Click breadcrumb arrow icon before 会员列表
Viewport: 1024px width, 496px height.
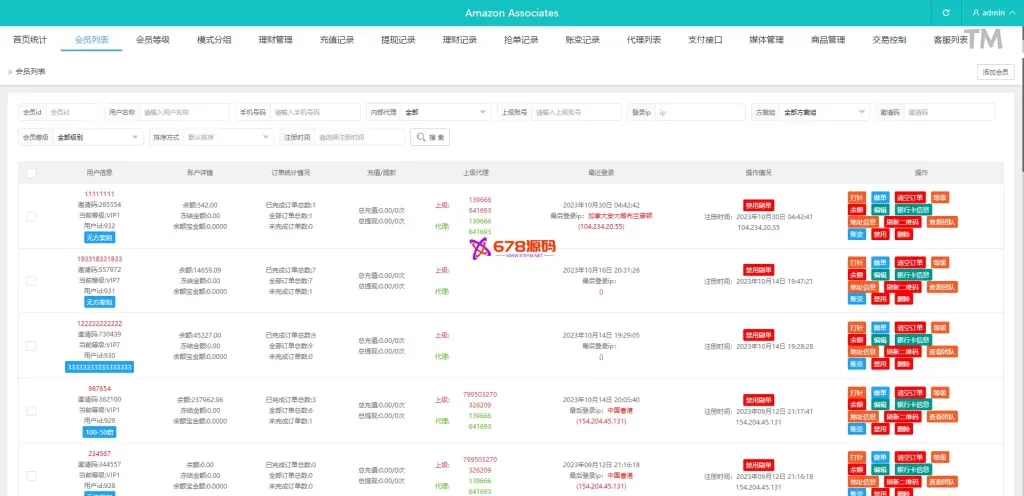[x=10, y=72]
